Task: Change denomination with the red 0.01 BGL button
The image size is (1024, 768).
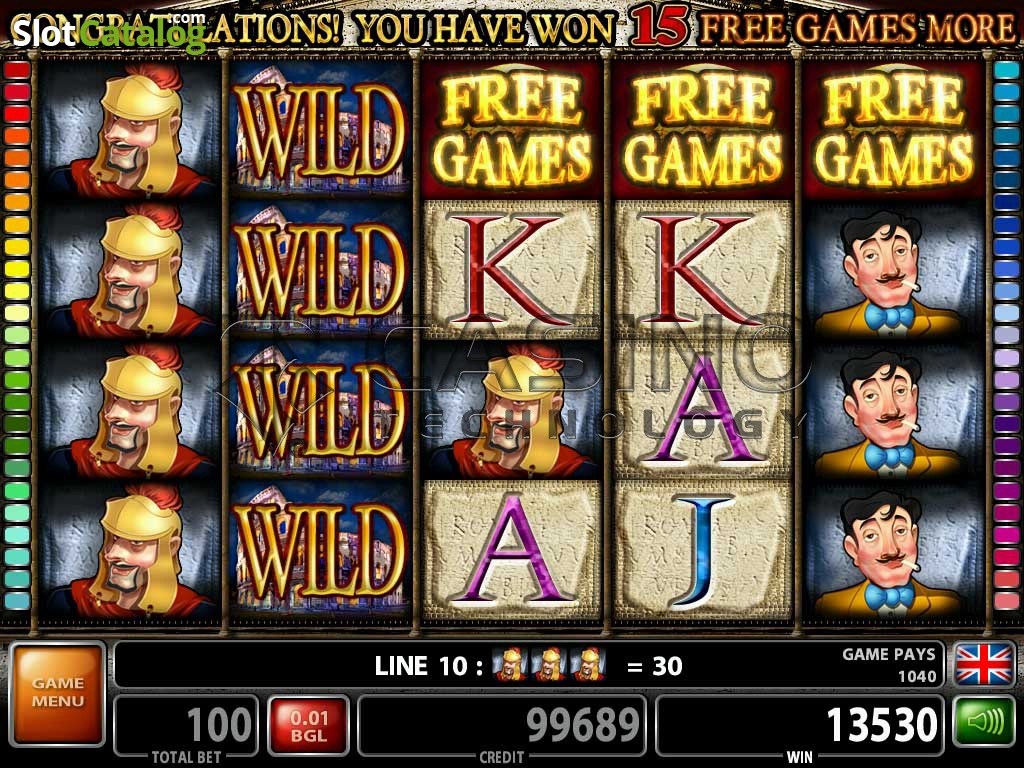Action: tap(309, 726)
